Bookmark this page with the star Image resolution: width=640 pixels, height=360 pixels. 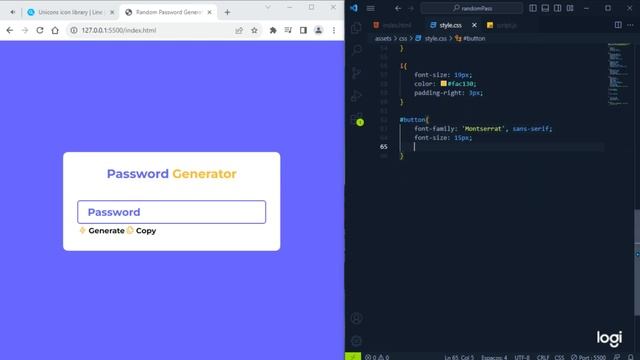click(254, 30)
